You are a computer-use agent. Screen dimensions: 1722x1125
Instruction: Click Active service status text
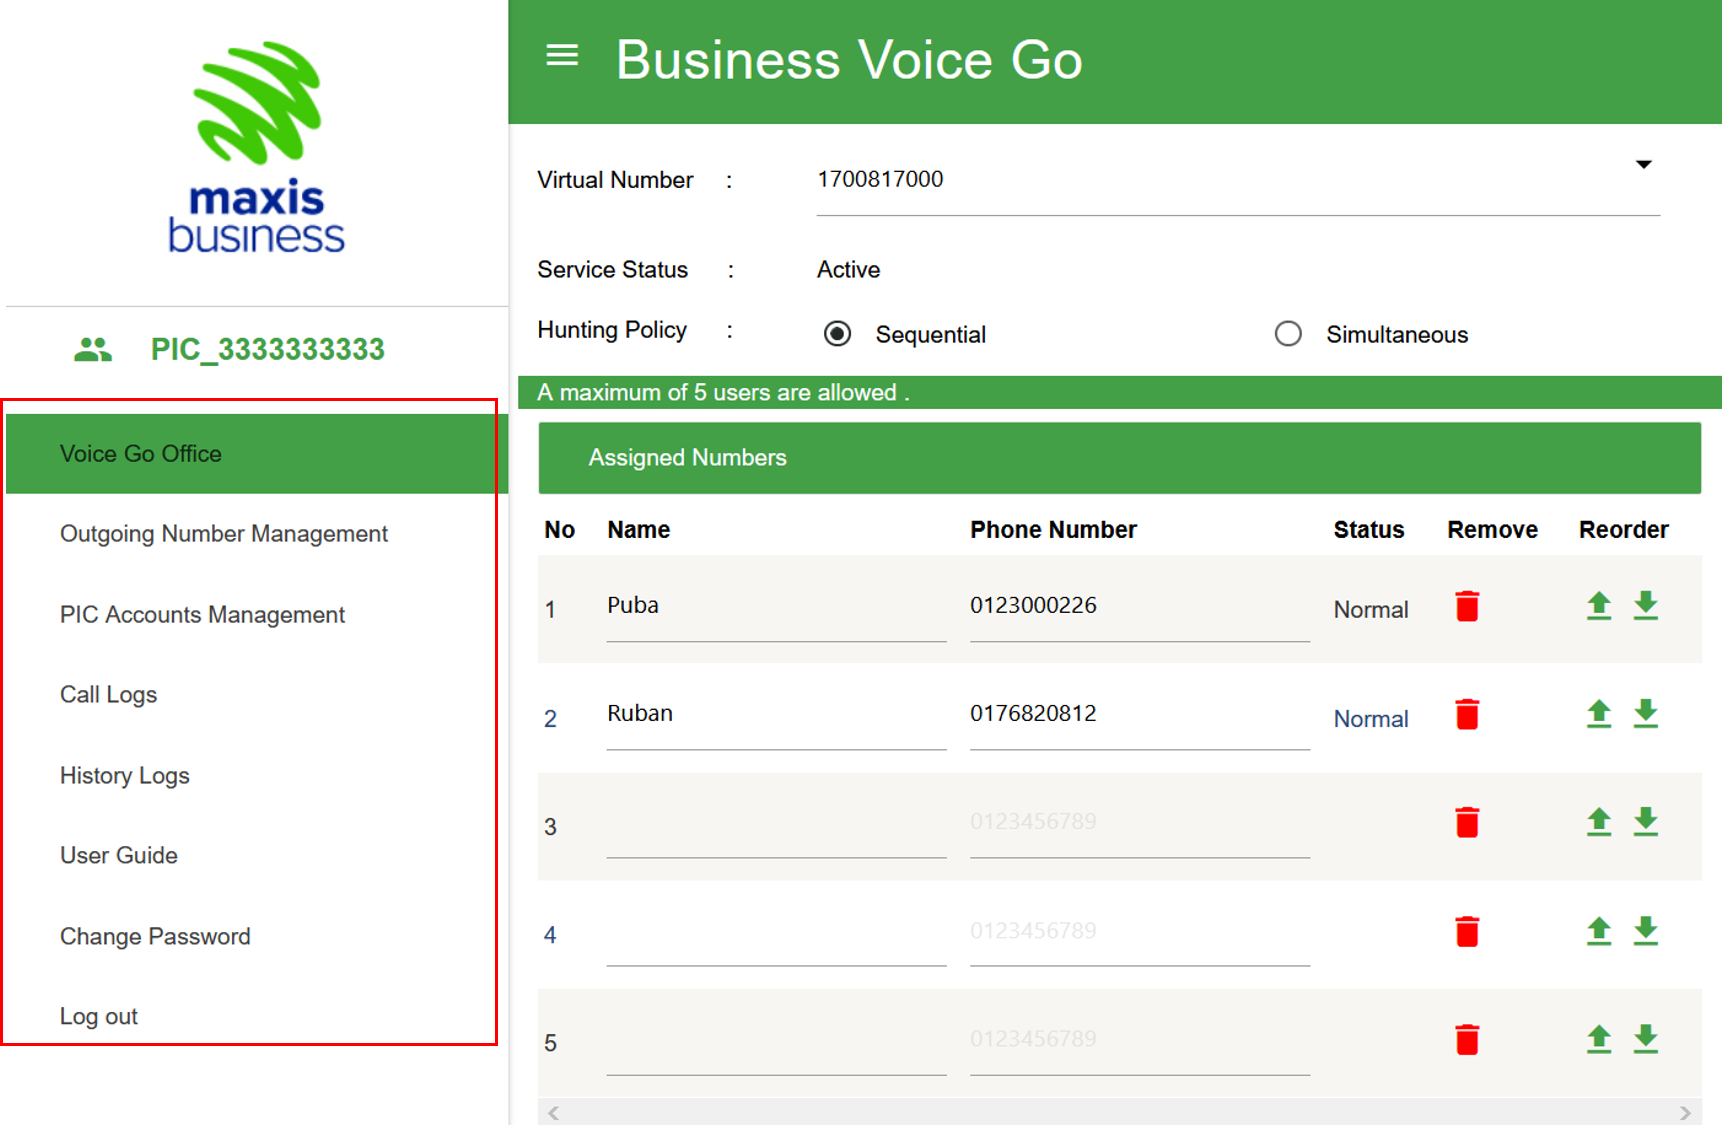848,270
